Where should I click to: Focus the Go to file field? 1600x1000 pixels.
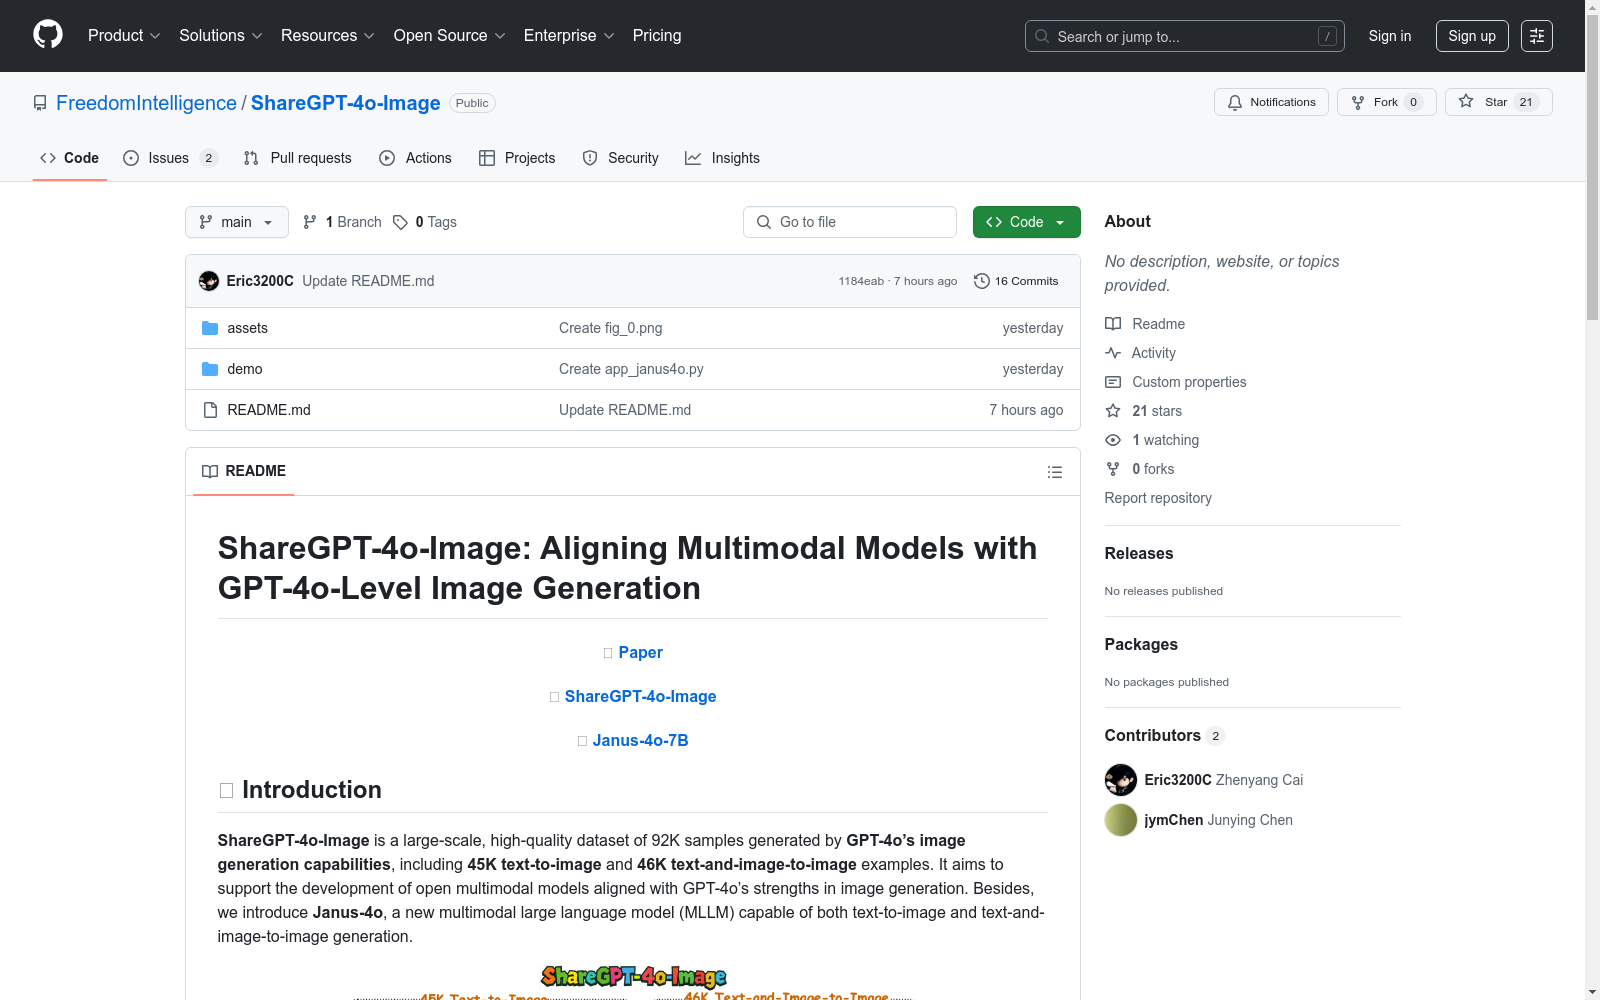pyautogui.click(x=850, y=222)
